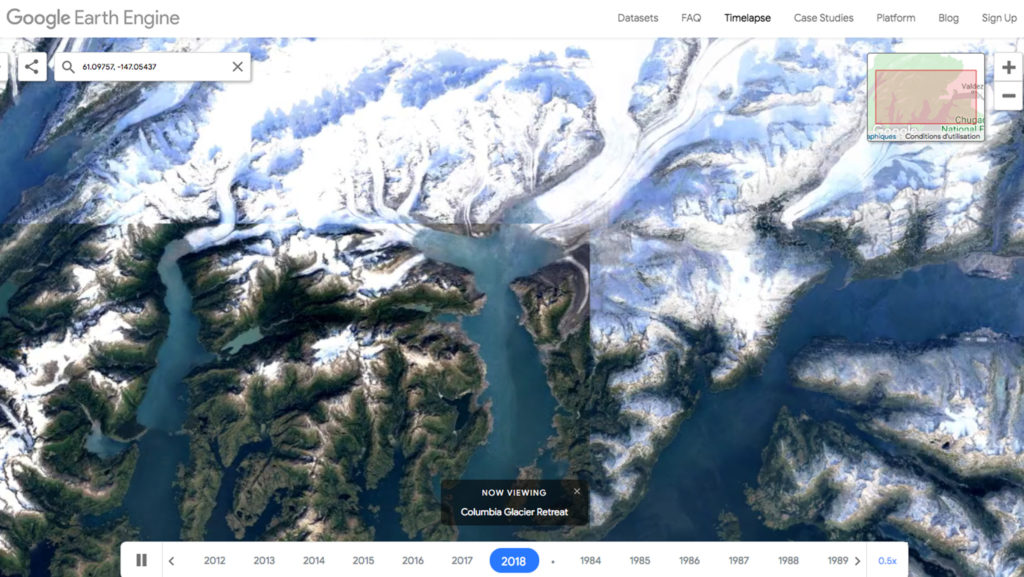This screenshot has height=577, width=1024.
Task: Advance timeline with right chevron
Action: tap(857, 561)
